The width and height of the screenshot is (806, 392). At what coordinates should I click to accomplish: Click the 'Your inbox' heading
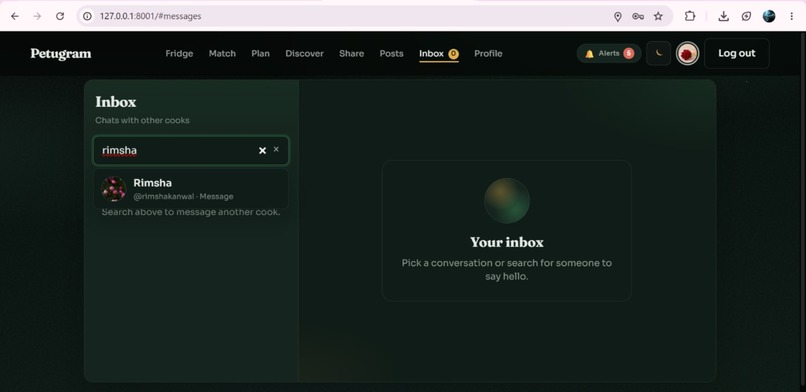507,242
